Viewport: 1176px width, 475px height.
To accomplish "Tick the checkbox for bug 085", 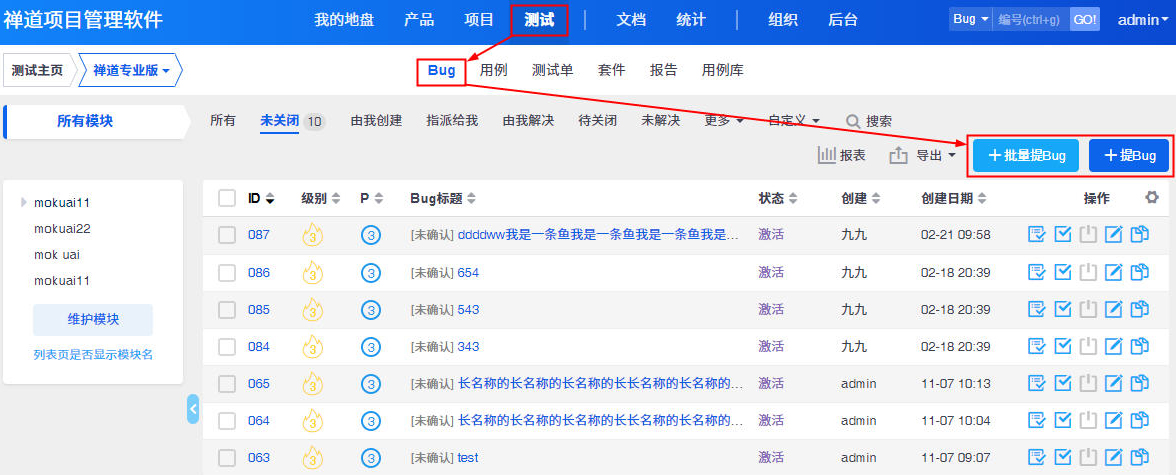I will 226,309.
